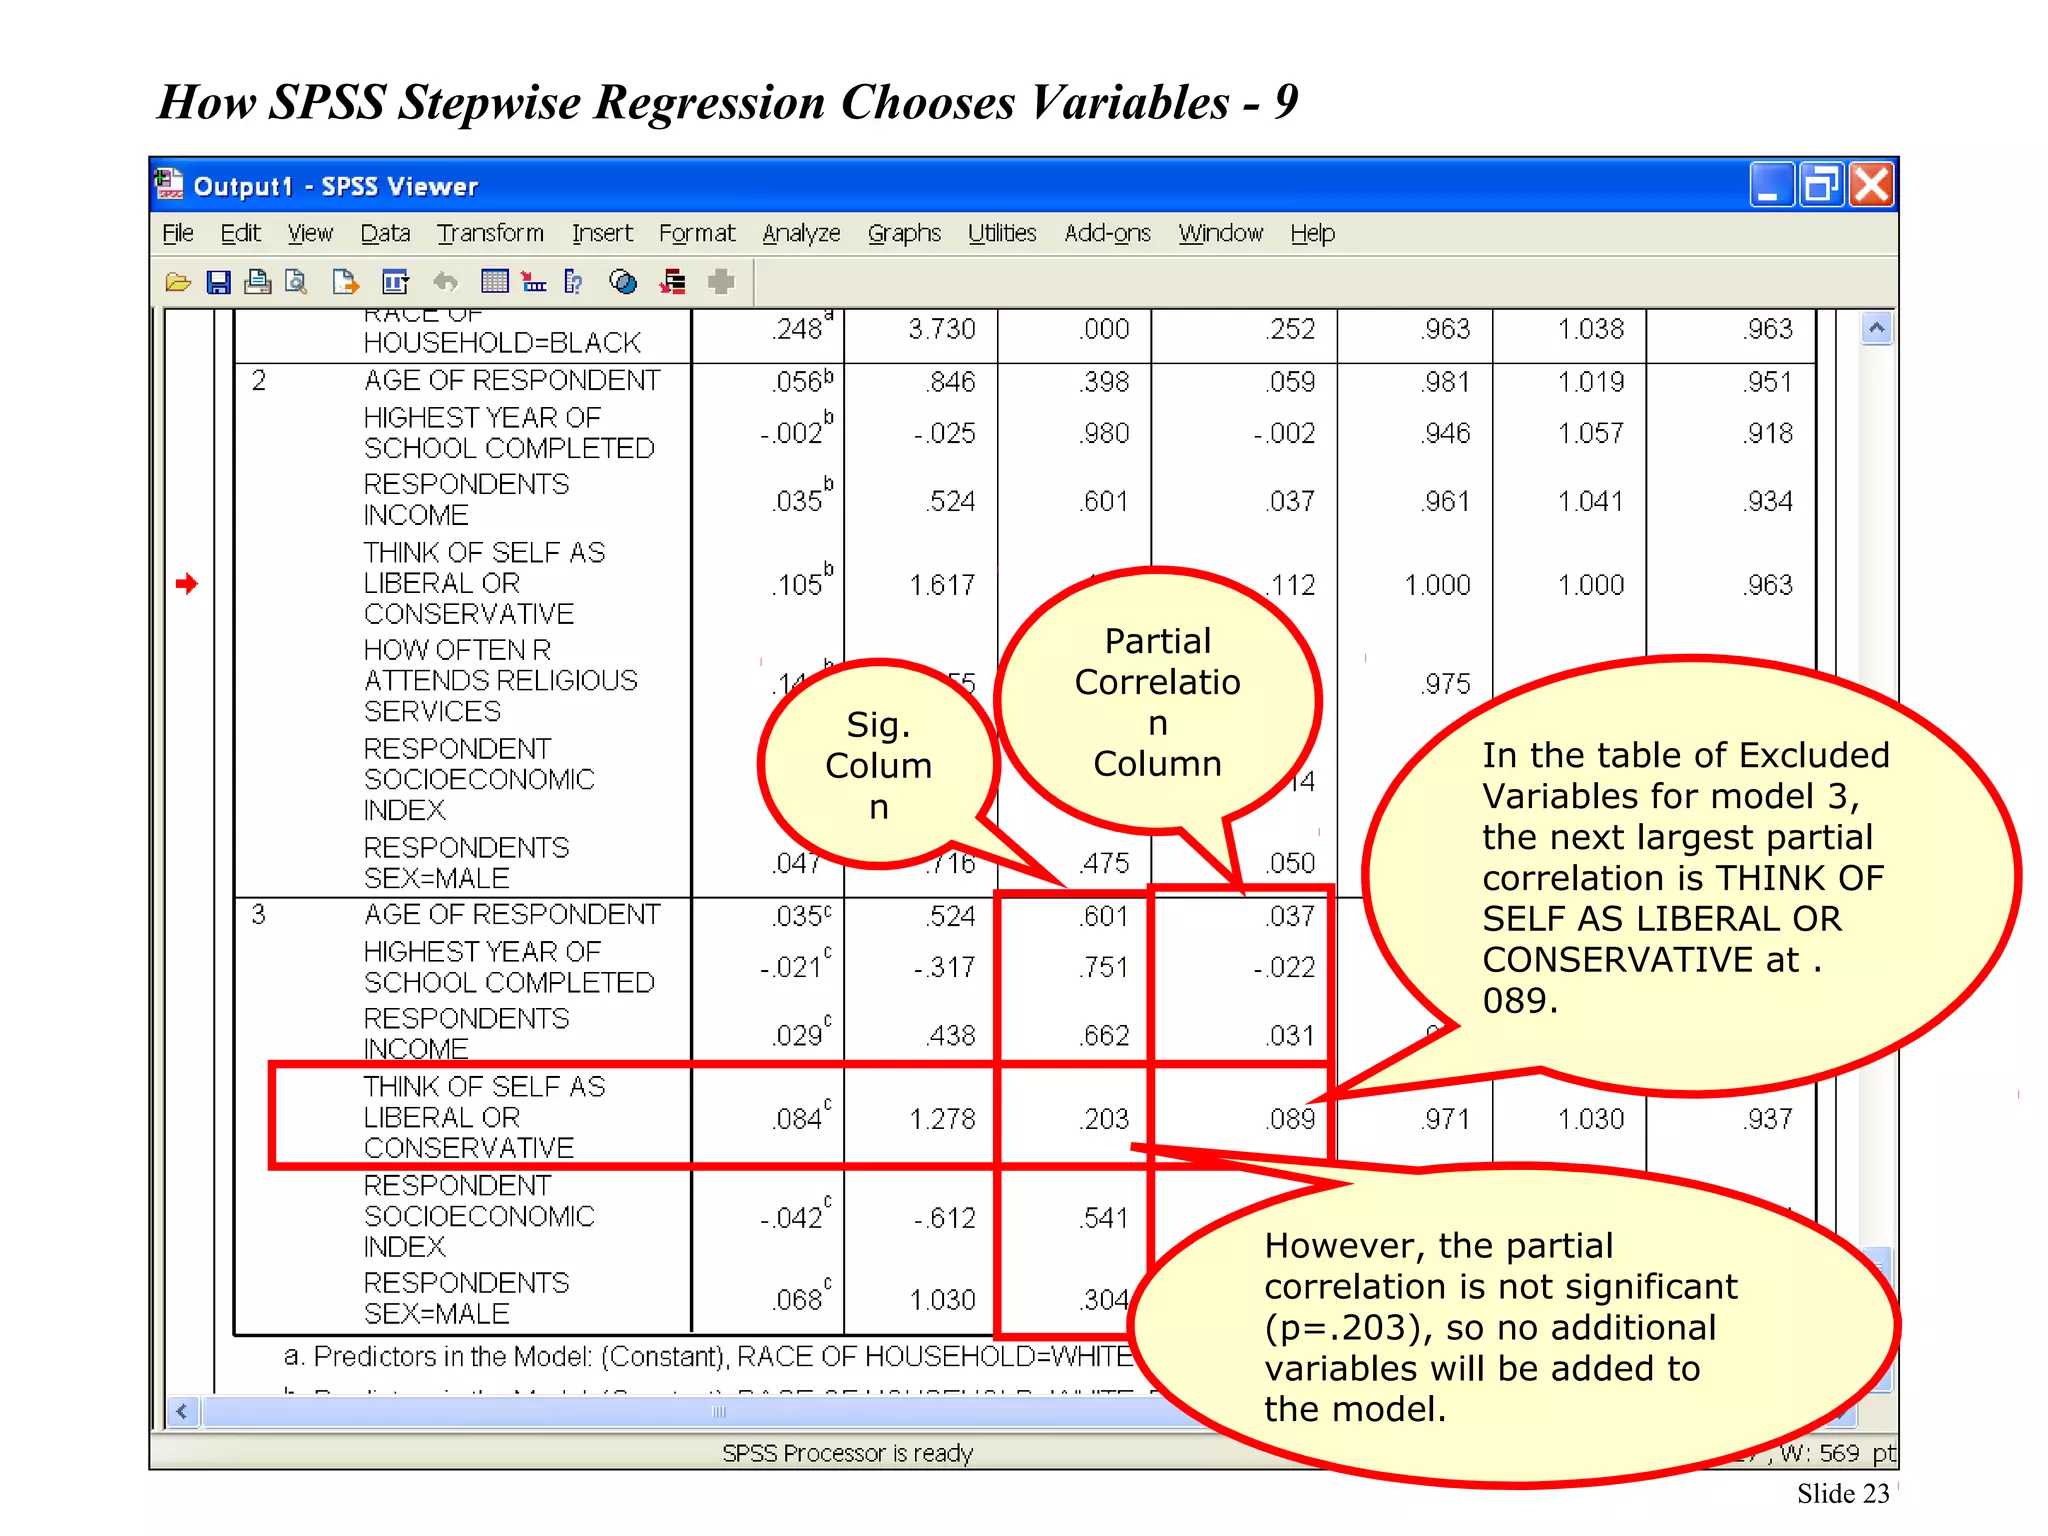Click the .089 partial correlation cell
Image resolution: width=2048 pixels, height=1536 pixels.
tap(1290, 1118)
